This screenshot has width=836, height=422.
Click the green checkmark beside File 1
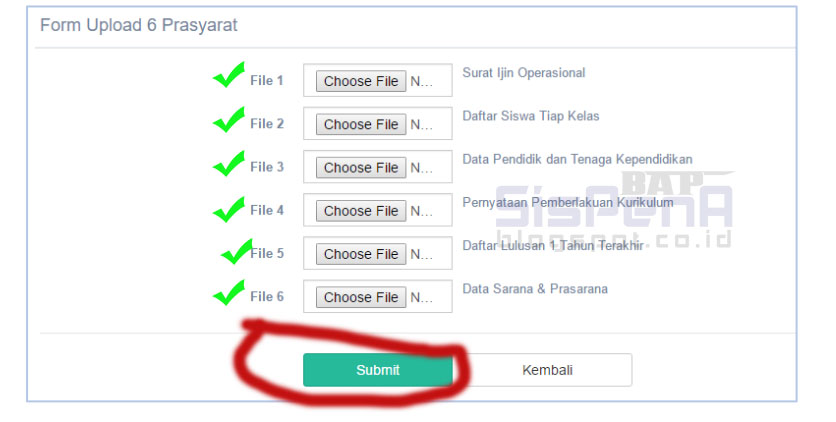229,76
